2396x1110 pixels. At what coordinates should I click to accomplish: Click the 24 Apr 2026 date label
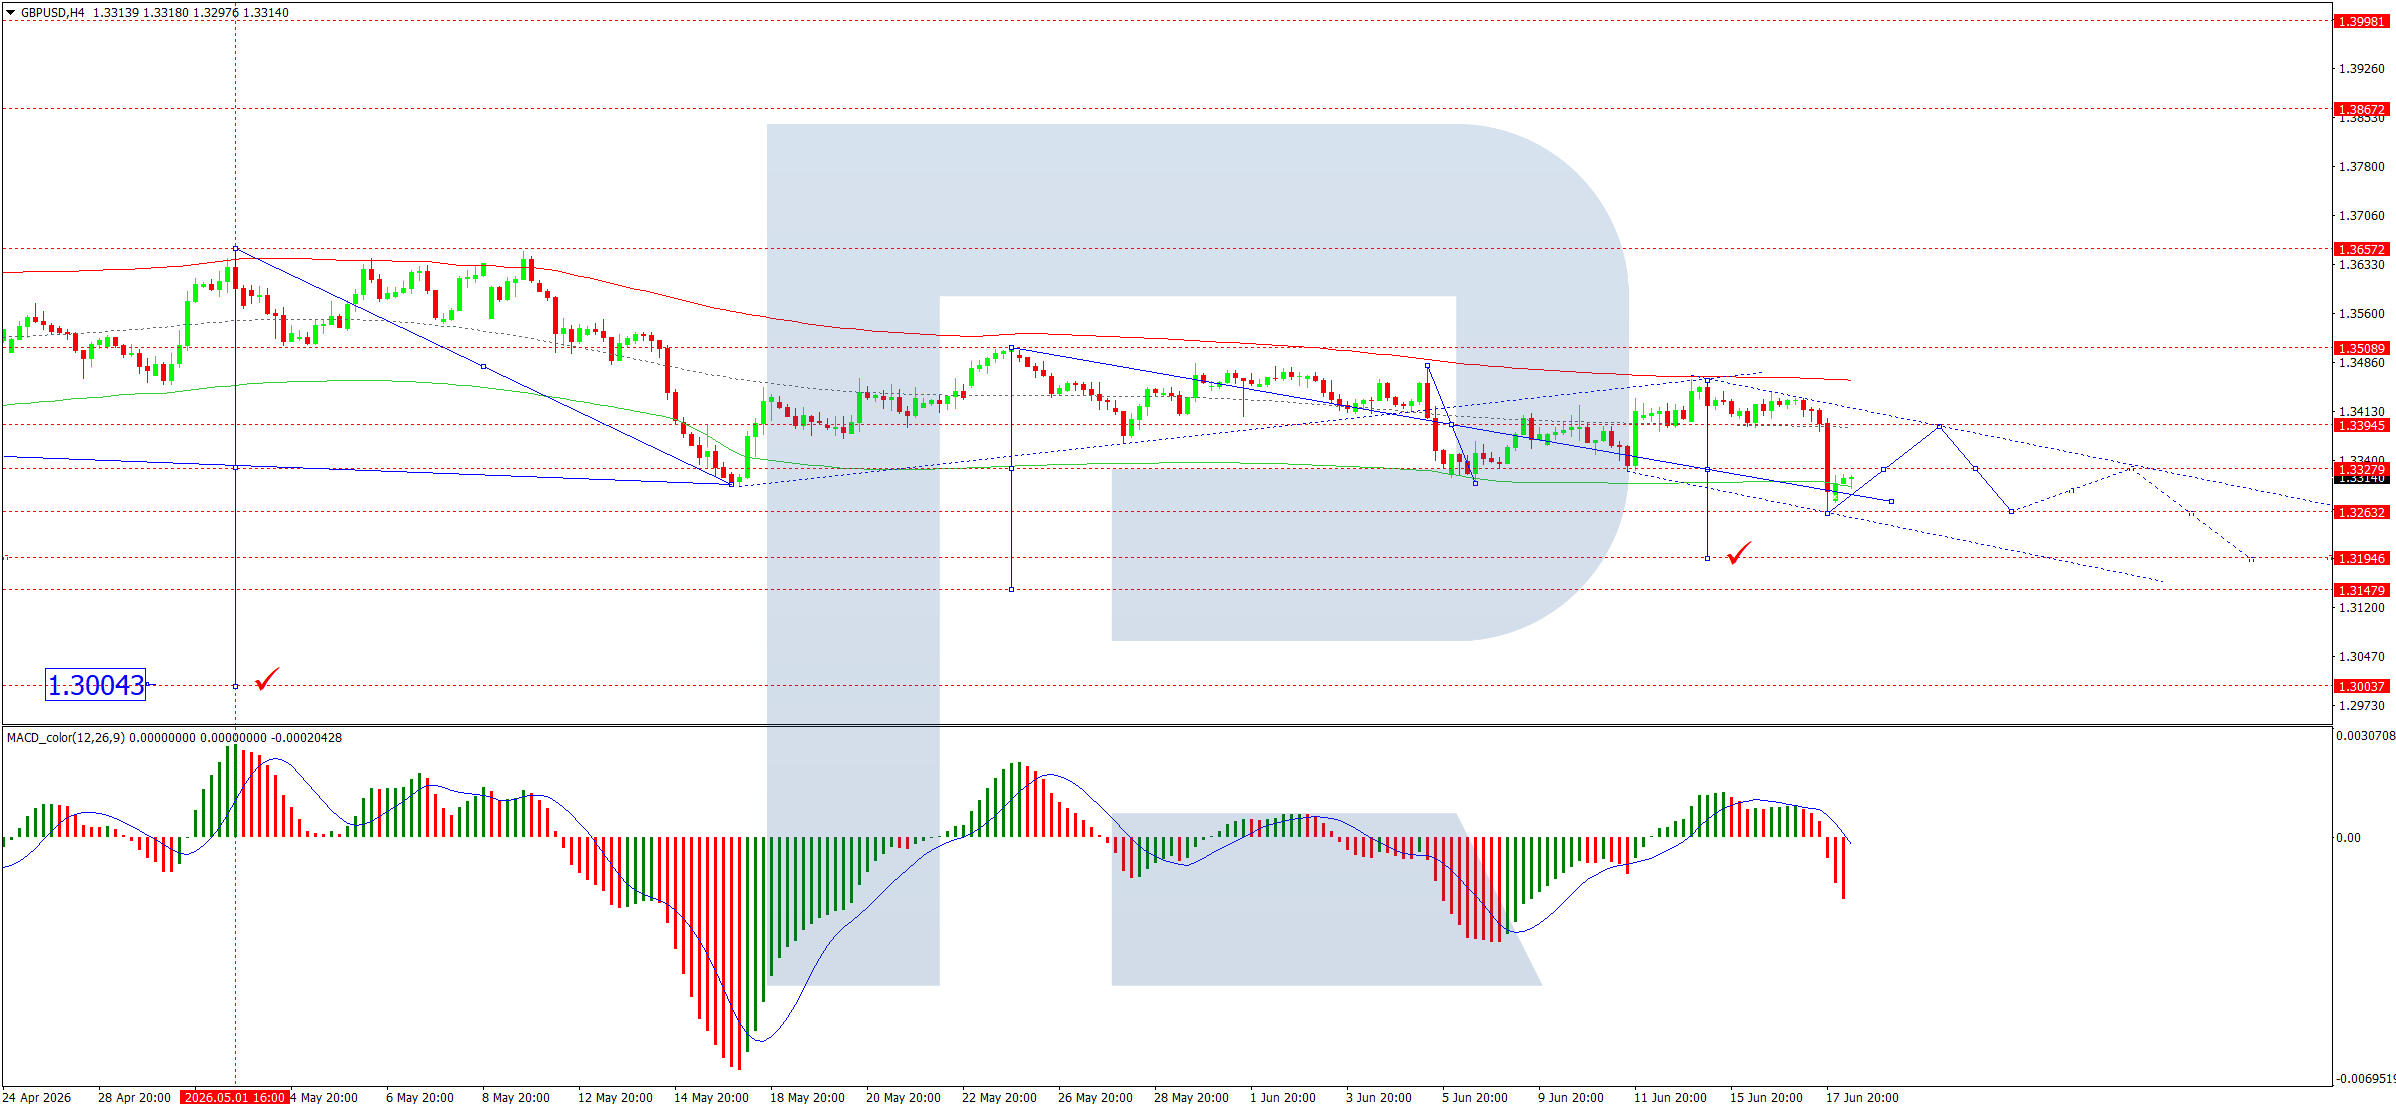point(37,1098)
